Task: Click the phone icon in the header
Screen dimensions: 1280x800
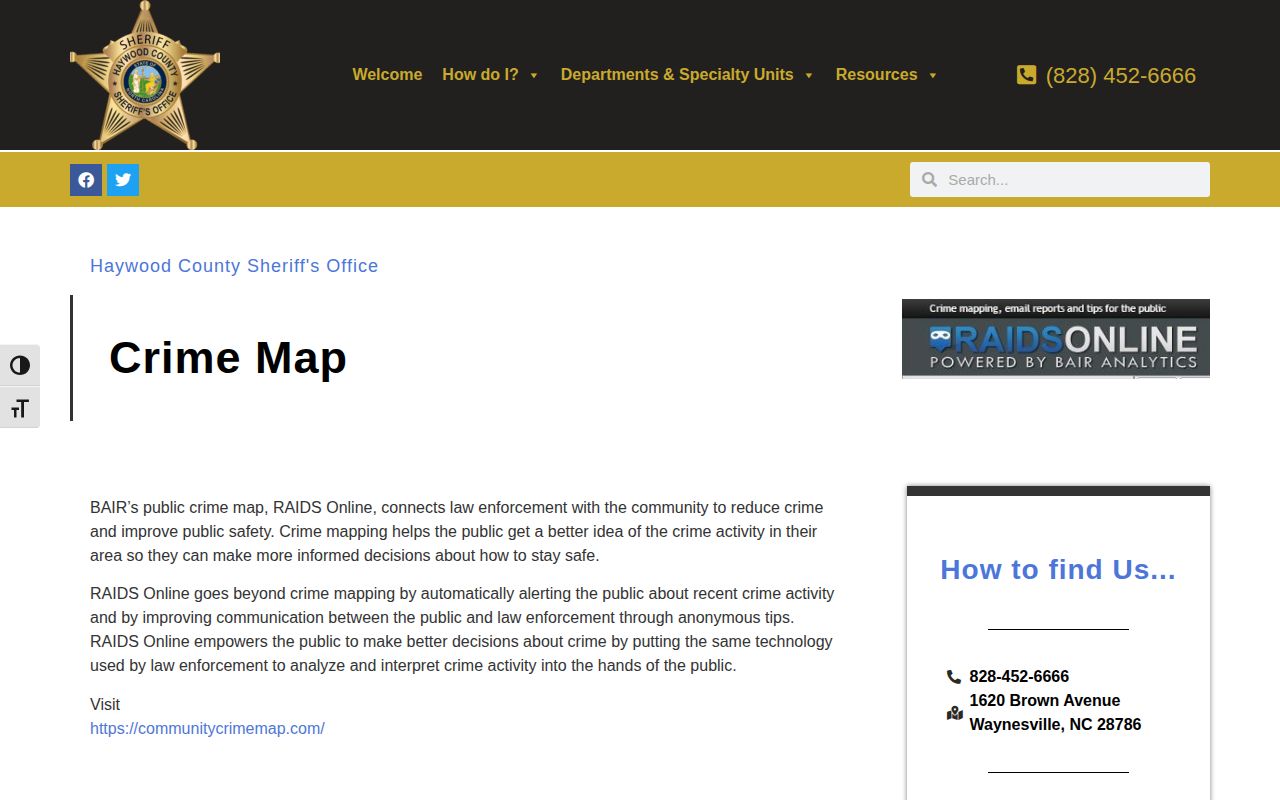Action: [1026, 75]
